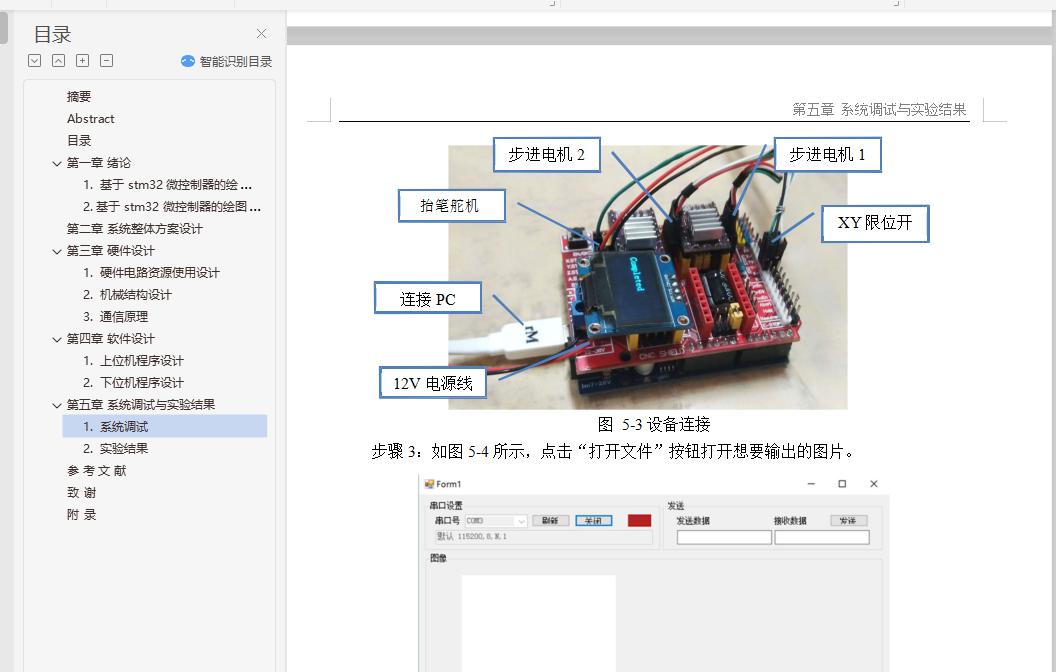Click the 步骤 3 paragraph text
Viewport: 1056px width, 672px height.
coord(614,451)
